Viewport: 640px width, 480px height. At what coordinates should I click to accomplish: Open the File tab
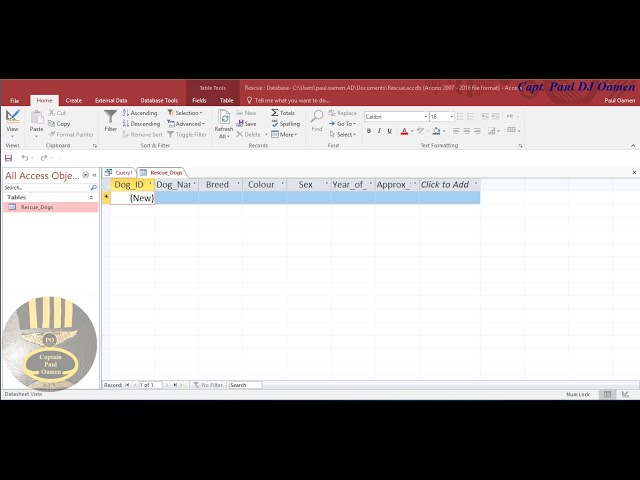(15, 100)
